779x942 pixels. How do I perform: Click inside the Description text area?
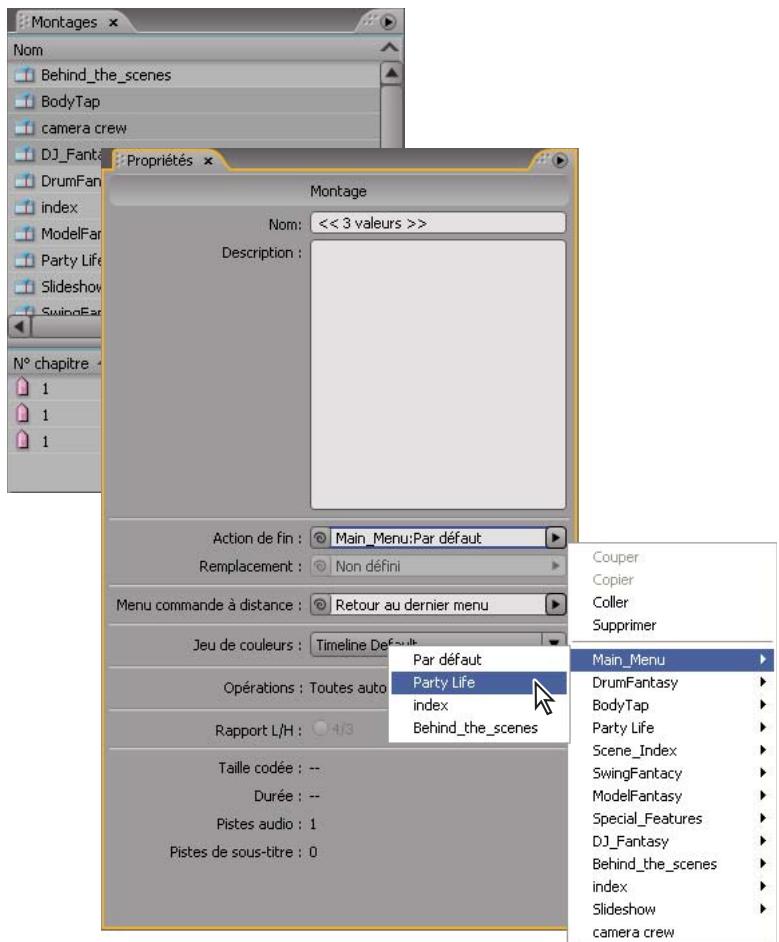coord(438,374)
